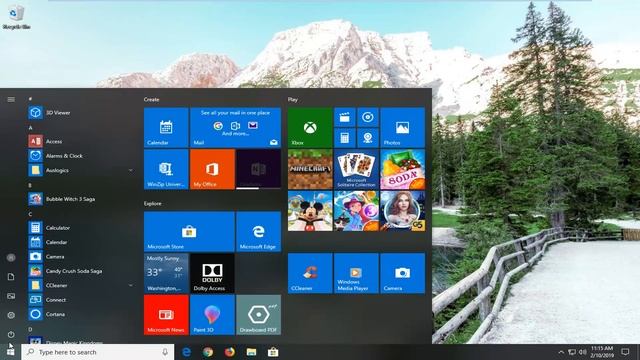Screen dimensions: 640x360
Task: Open the Camera tile
Action: point(402,273)
